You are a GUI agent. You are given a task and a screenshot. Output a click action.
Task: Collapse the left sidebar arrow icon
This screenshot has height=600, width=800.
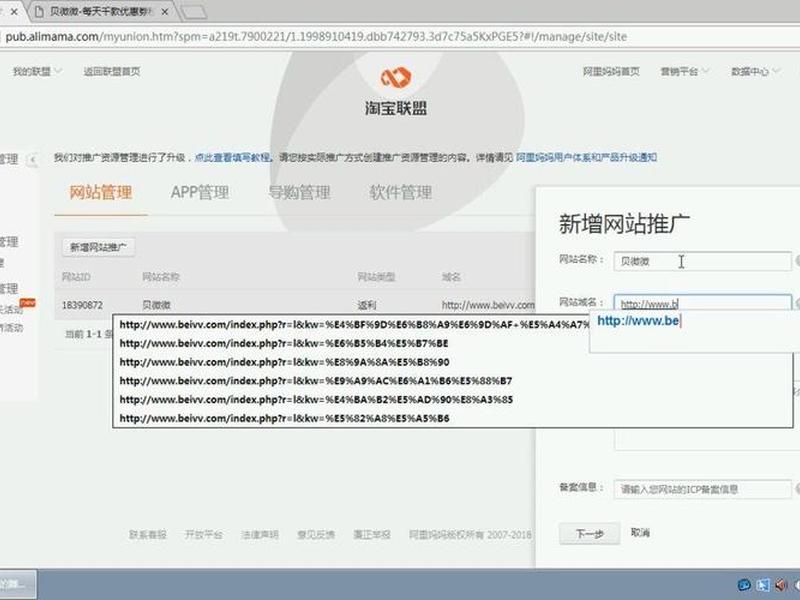(x=32, y=160)
